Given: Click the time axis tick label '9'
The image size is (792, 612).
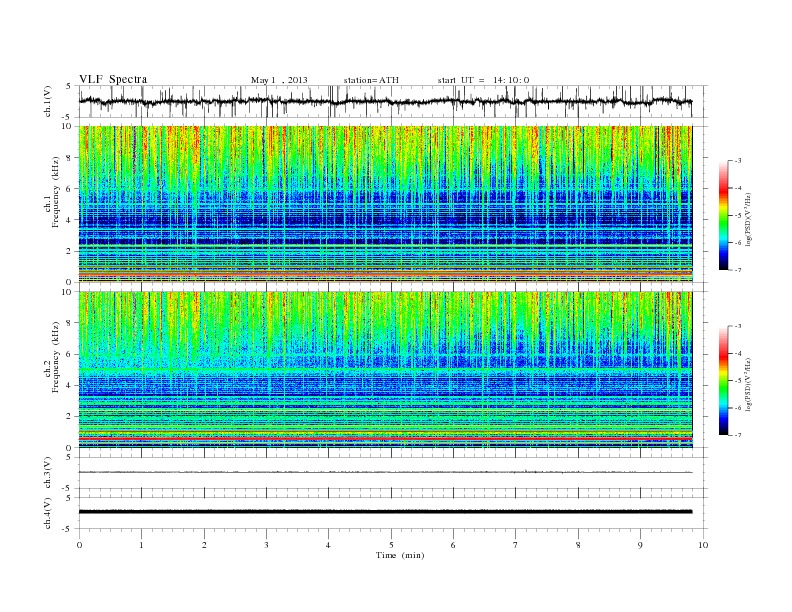Looking at the screenshot, I should pos(640,545).
